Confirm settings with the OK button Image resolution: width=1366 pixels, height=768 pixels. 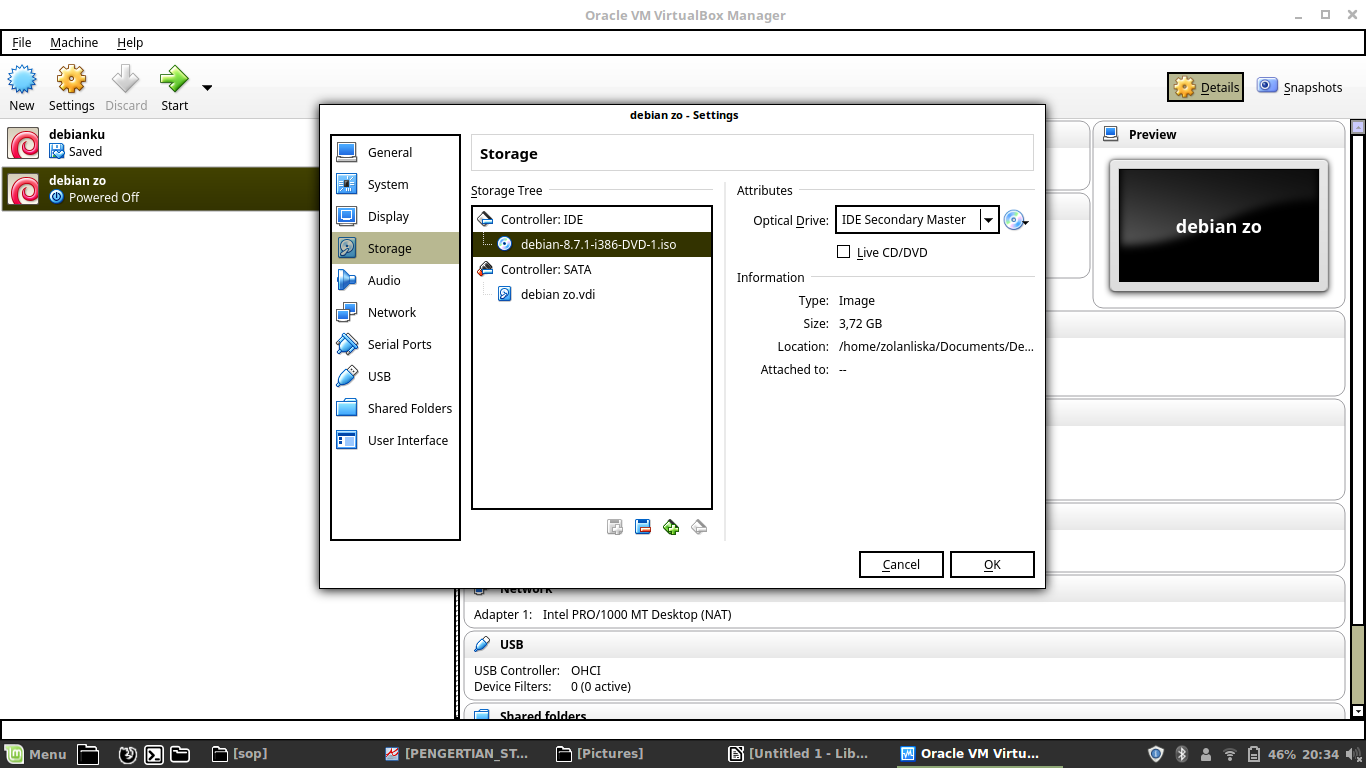pos(991,564)
